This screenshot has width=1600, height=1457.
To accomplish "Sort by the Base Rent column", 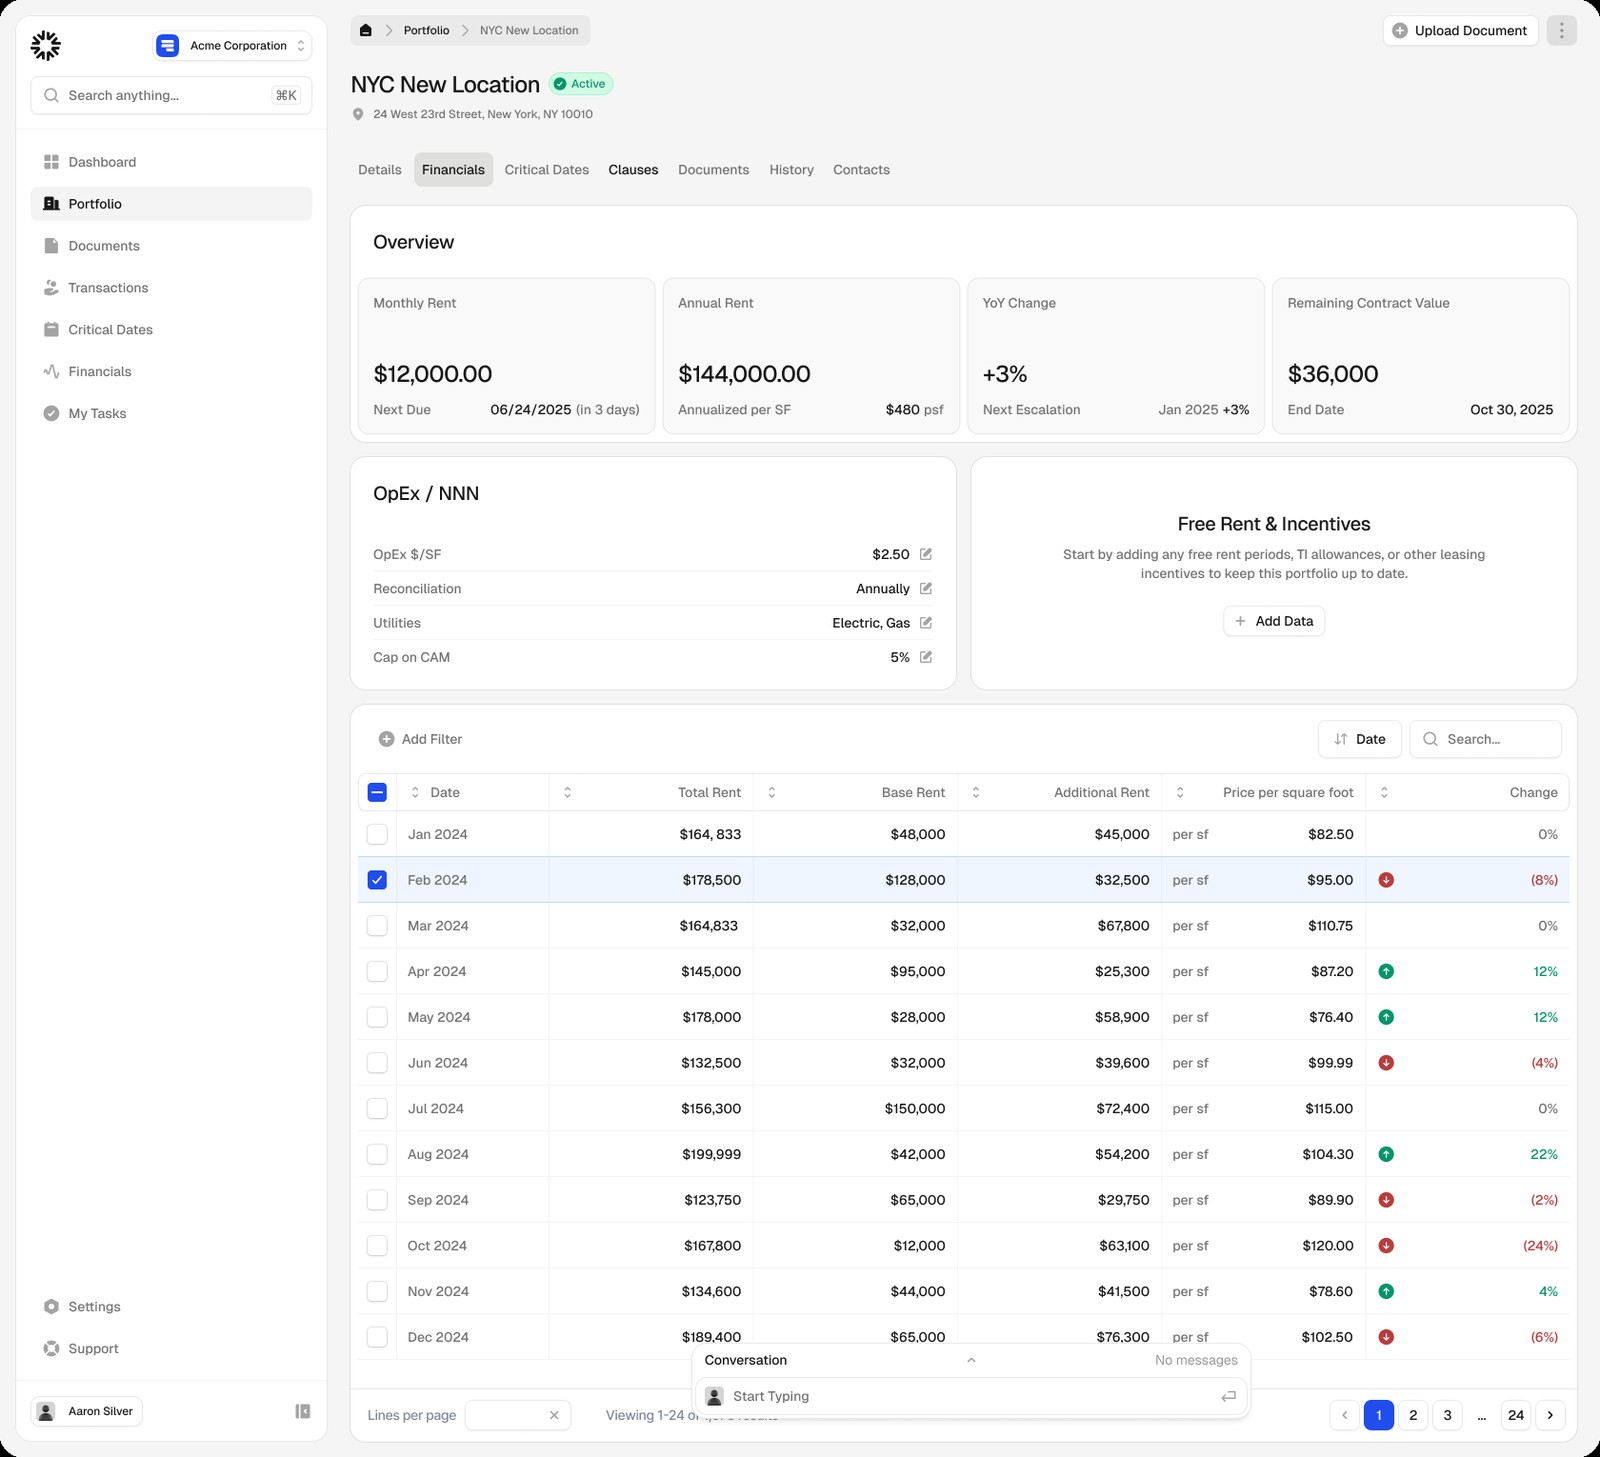I will coord(772,792).
